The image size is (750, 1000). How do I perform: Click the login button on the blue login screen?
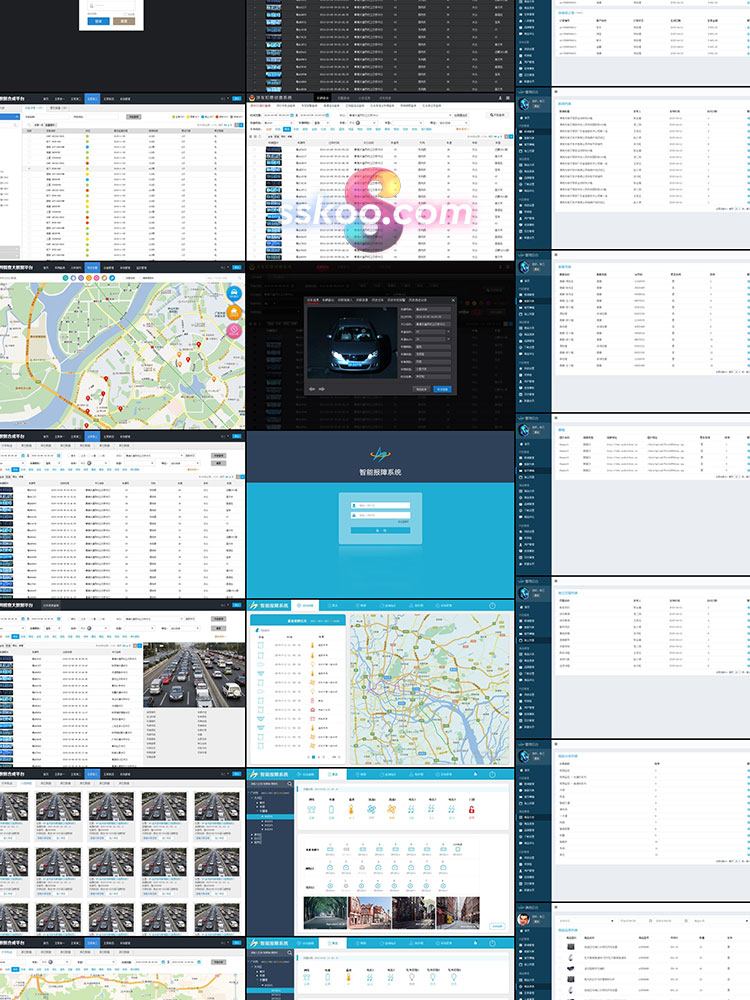pyautogui.click(x=380, y=530)
